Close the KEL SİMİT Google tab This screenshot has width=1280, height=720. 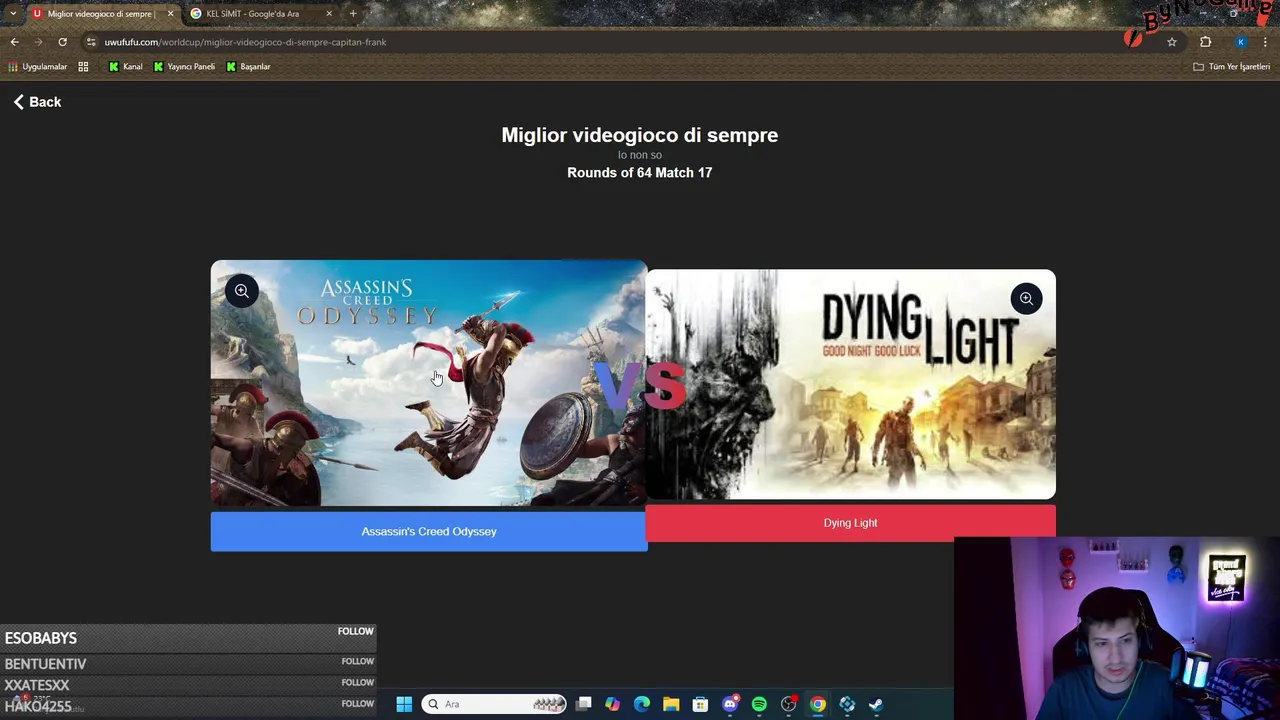[x=329, y=13]
